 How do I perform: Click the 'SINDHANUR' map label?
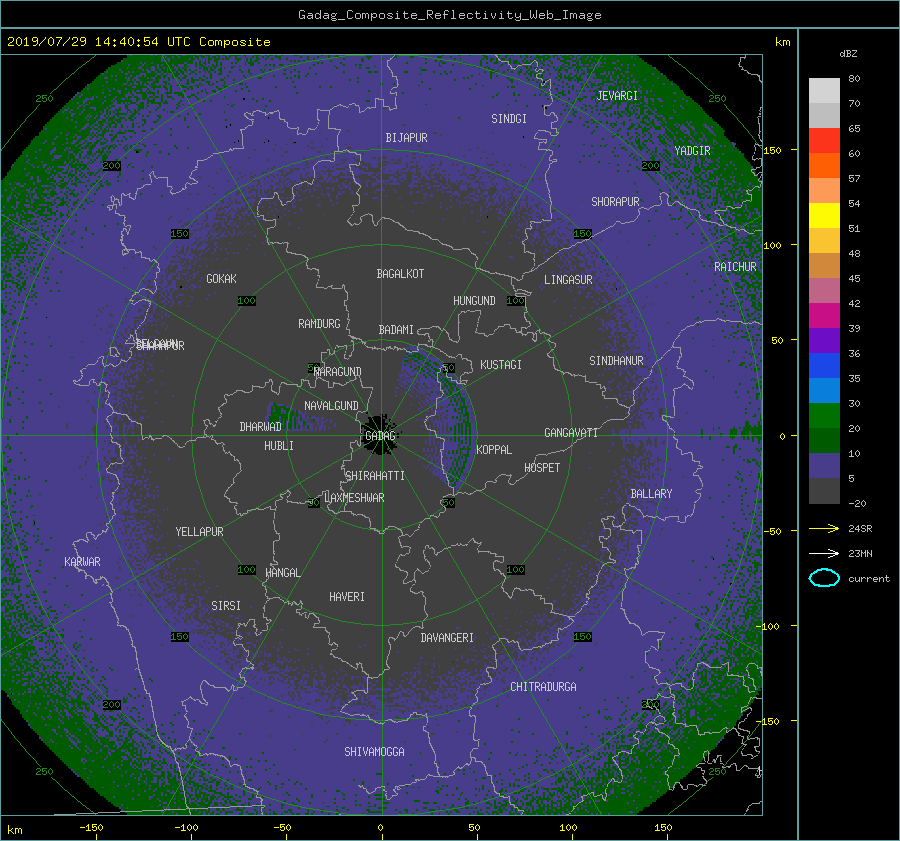click(x=616, y=361)
